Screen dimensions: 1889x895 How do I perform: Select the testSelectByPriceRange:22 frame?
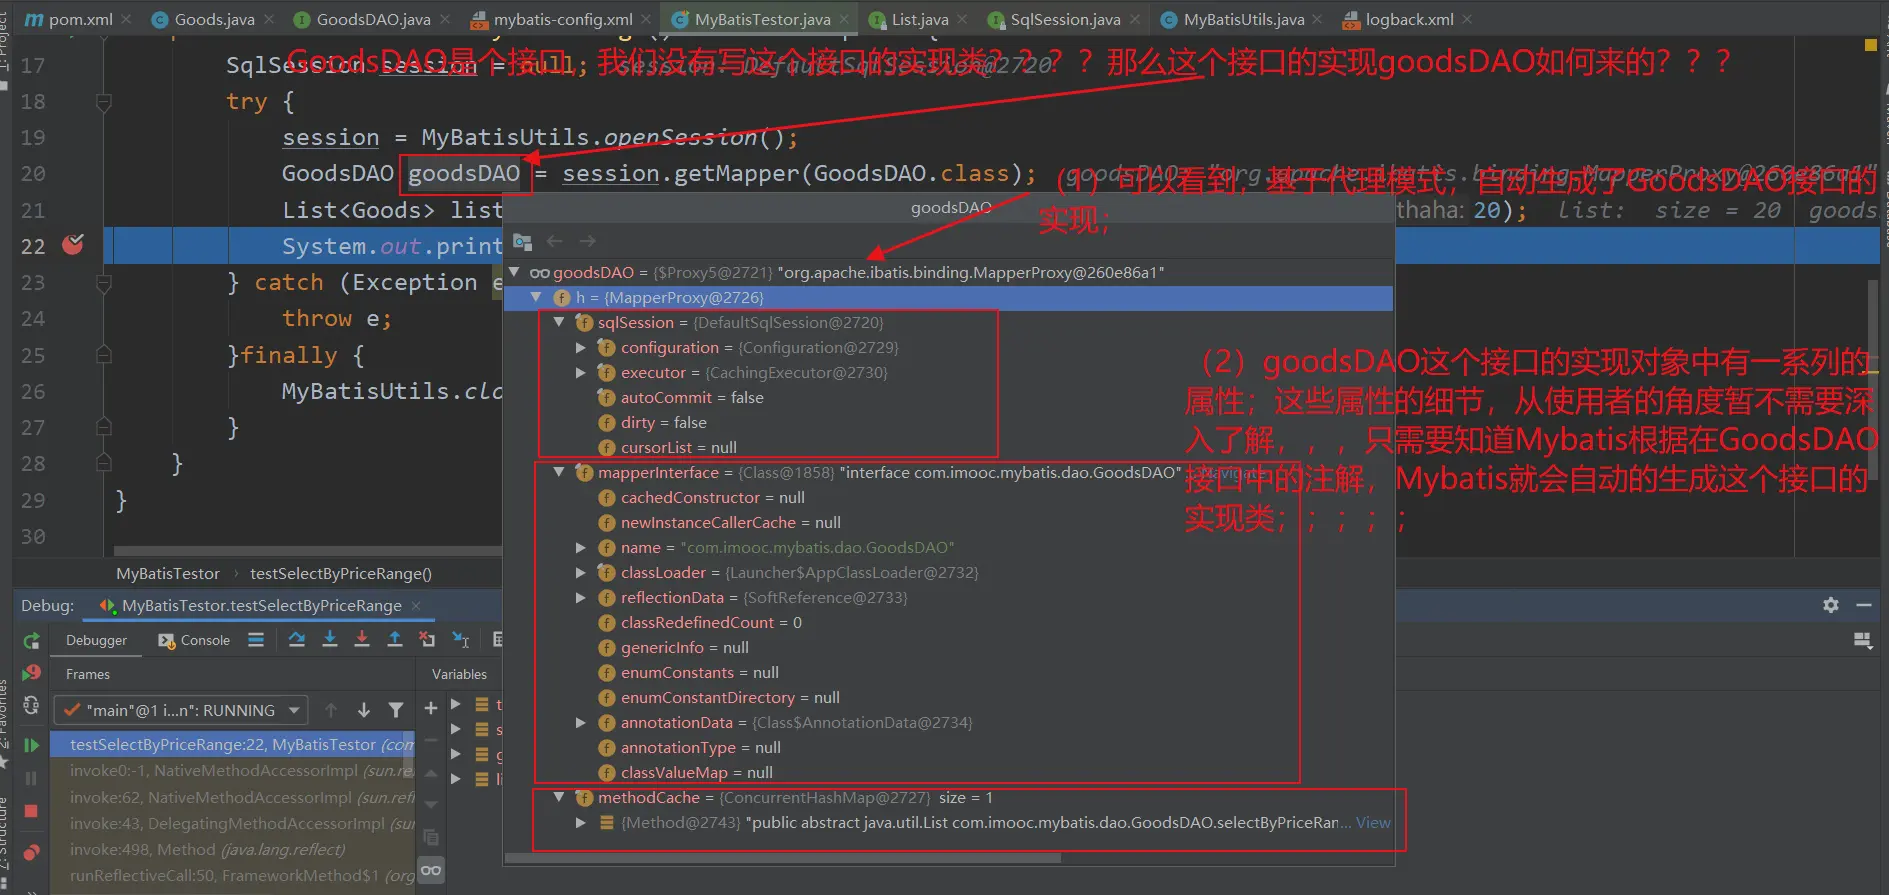click(x=234, y=744)
